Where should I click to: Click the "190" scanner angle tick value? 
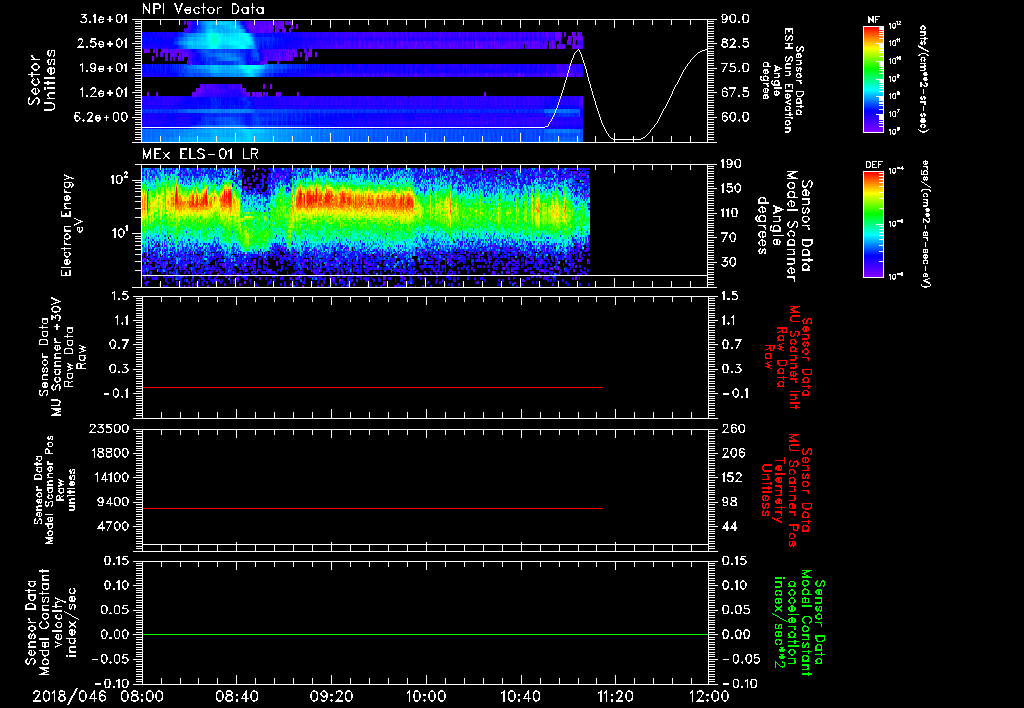(731, 164)
